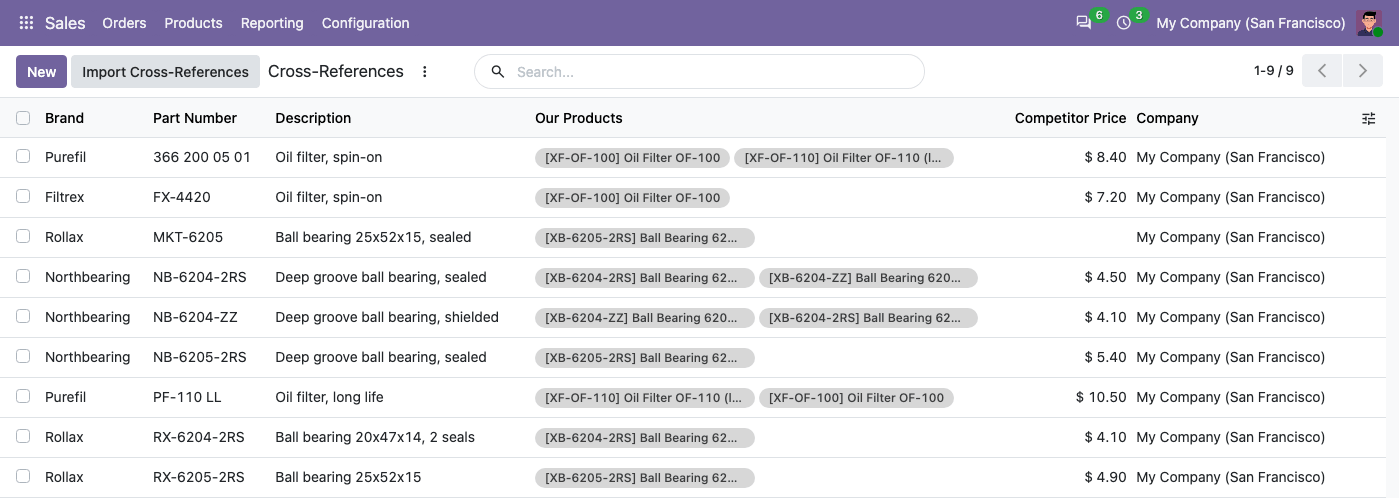Open the optional columns adjust icon
1399x498 pixels.
(x=1369, y=118)
